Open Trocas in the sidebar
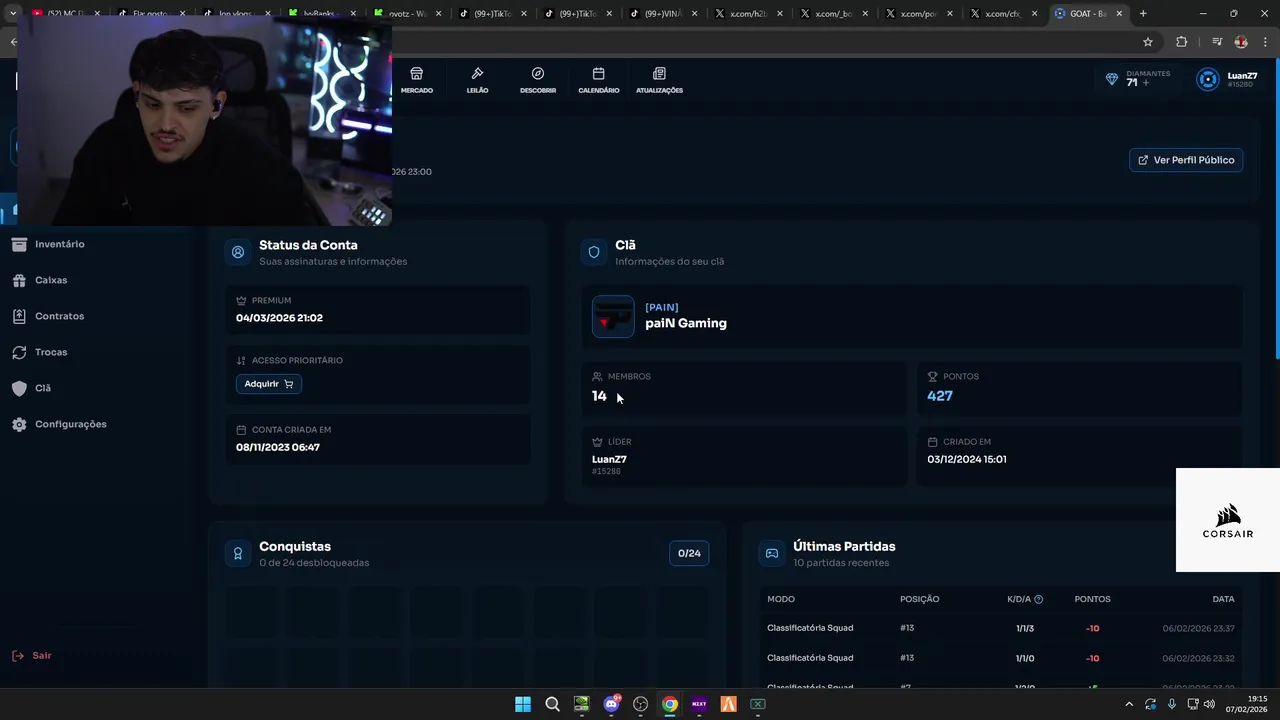Viewport: 1280px width, 720px height. [x=51, y=352]
